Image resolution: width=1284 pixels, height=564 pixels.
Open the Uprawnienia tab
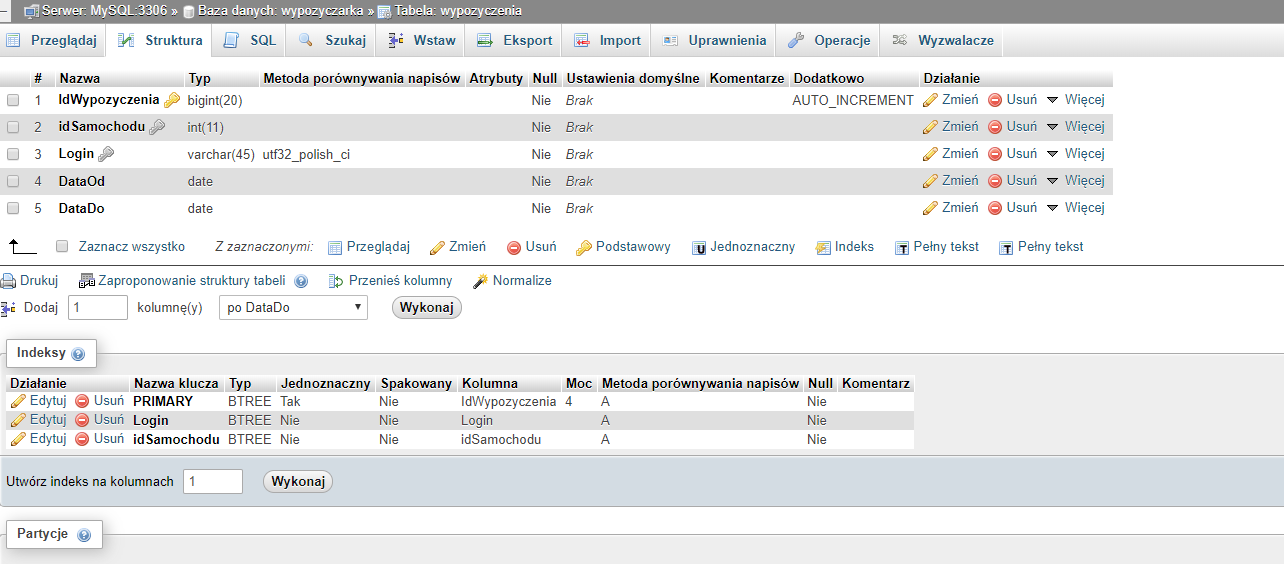coord(714,41)
